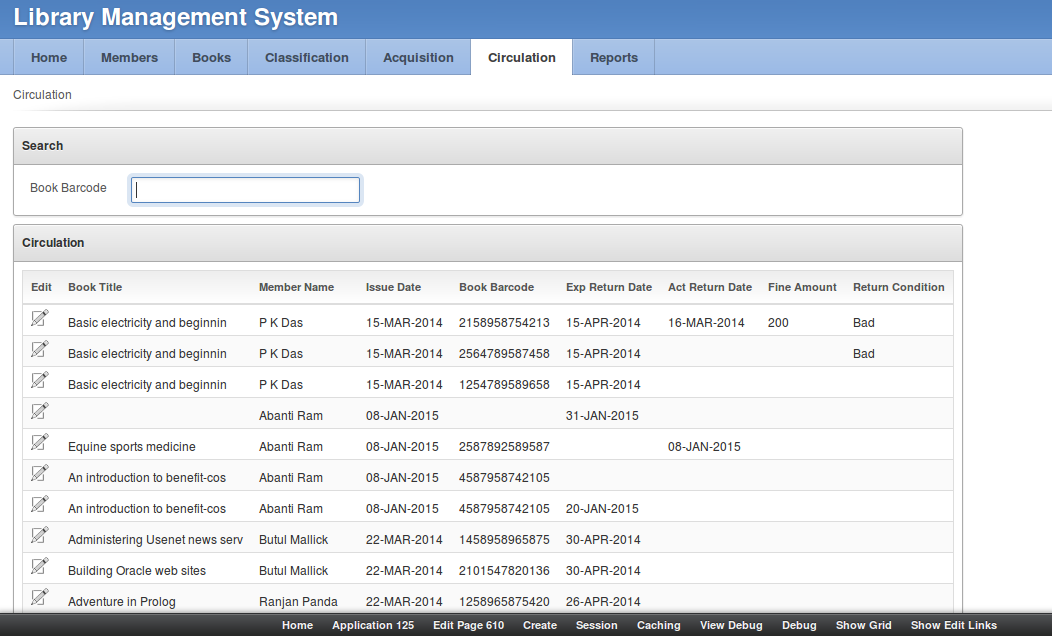
Task: Click the Fine Amount column header
Action: click(802, 287)
